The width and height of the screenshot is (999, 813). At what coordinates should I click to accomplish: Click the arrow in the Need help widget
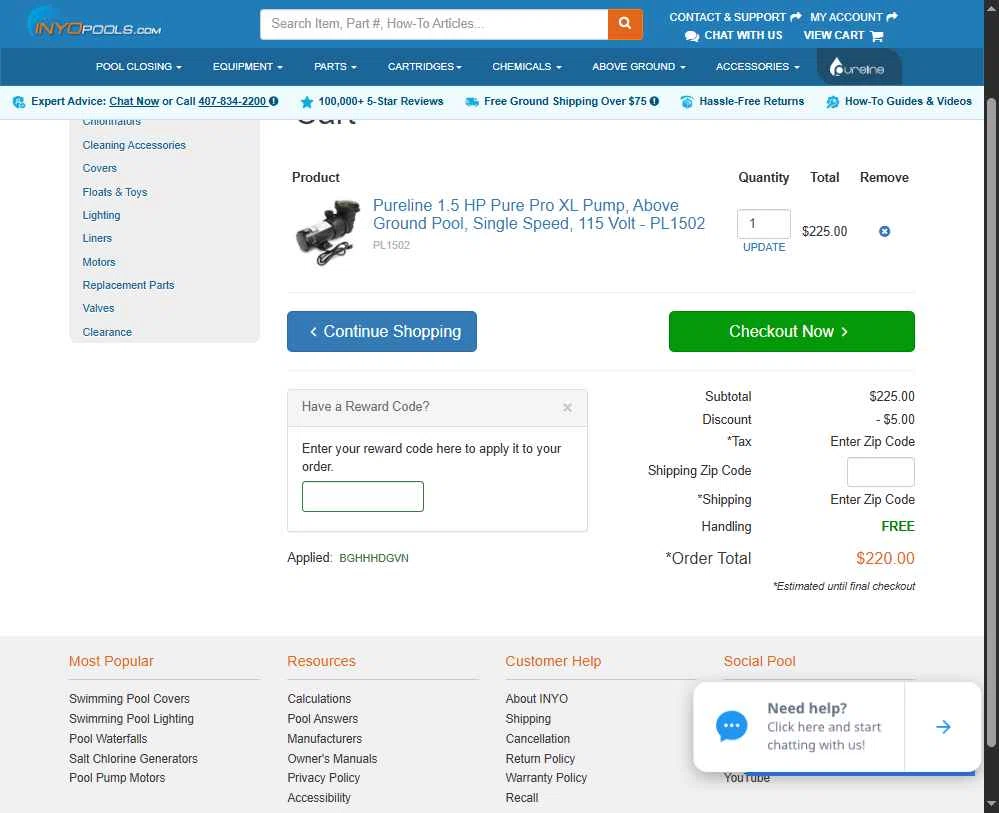pyautogui.click(x=943, y=726)
